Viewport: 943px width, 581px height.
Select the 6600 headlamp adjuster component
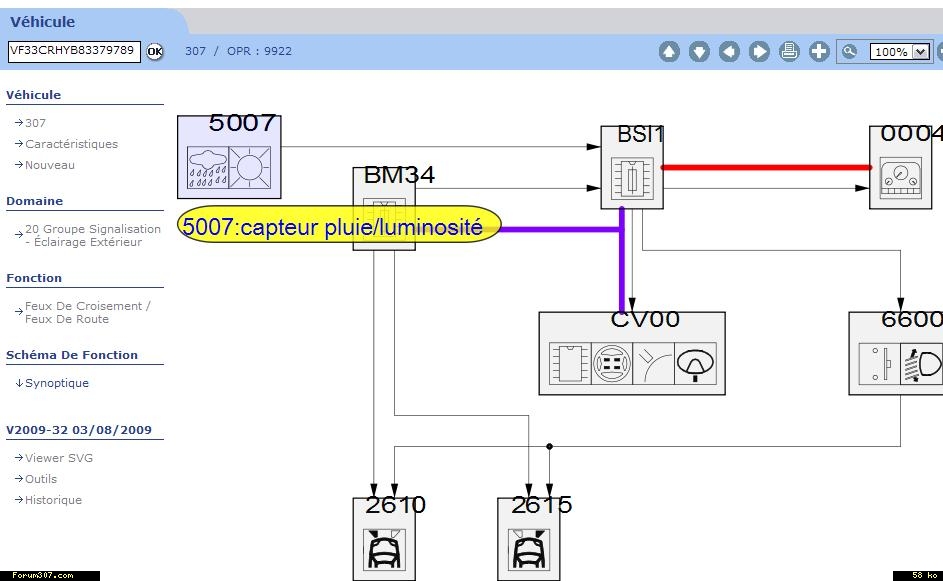pyautogui.click(x=895, y=353)
